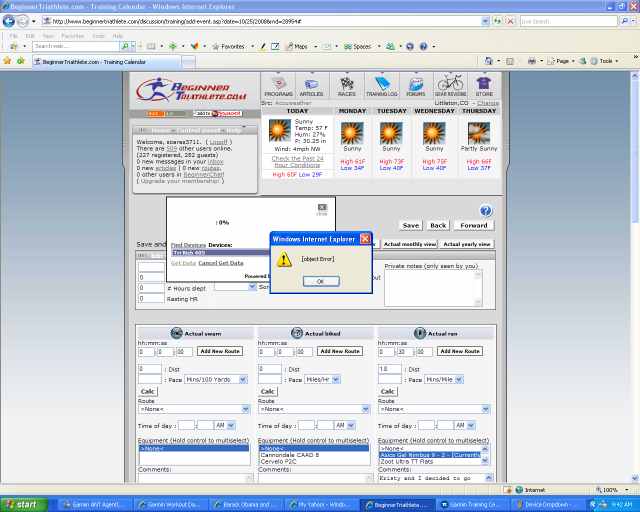
Task: Click the Logoff link
Action: click(x=218, y=142)
